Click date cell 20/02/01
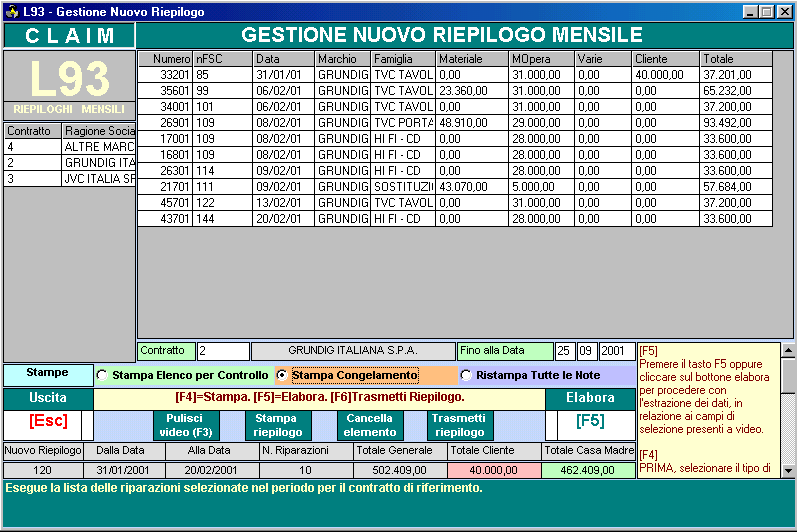Viewport: 797px width, 532px height. click(283, 219)
